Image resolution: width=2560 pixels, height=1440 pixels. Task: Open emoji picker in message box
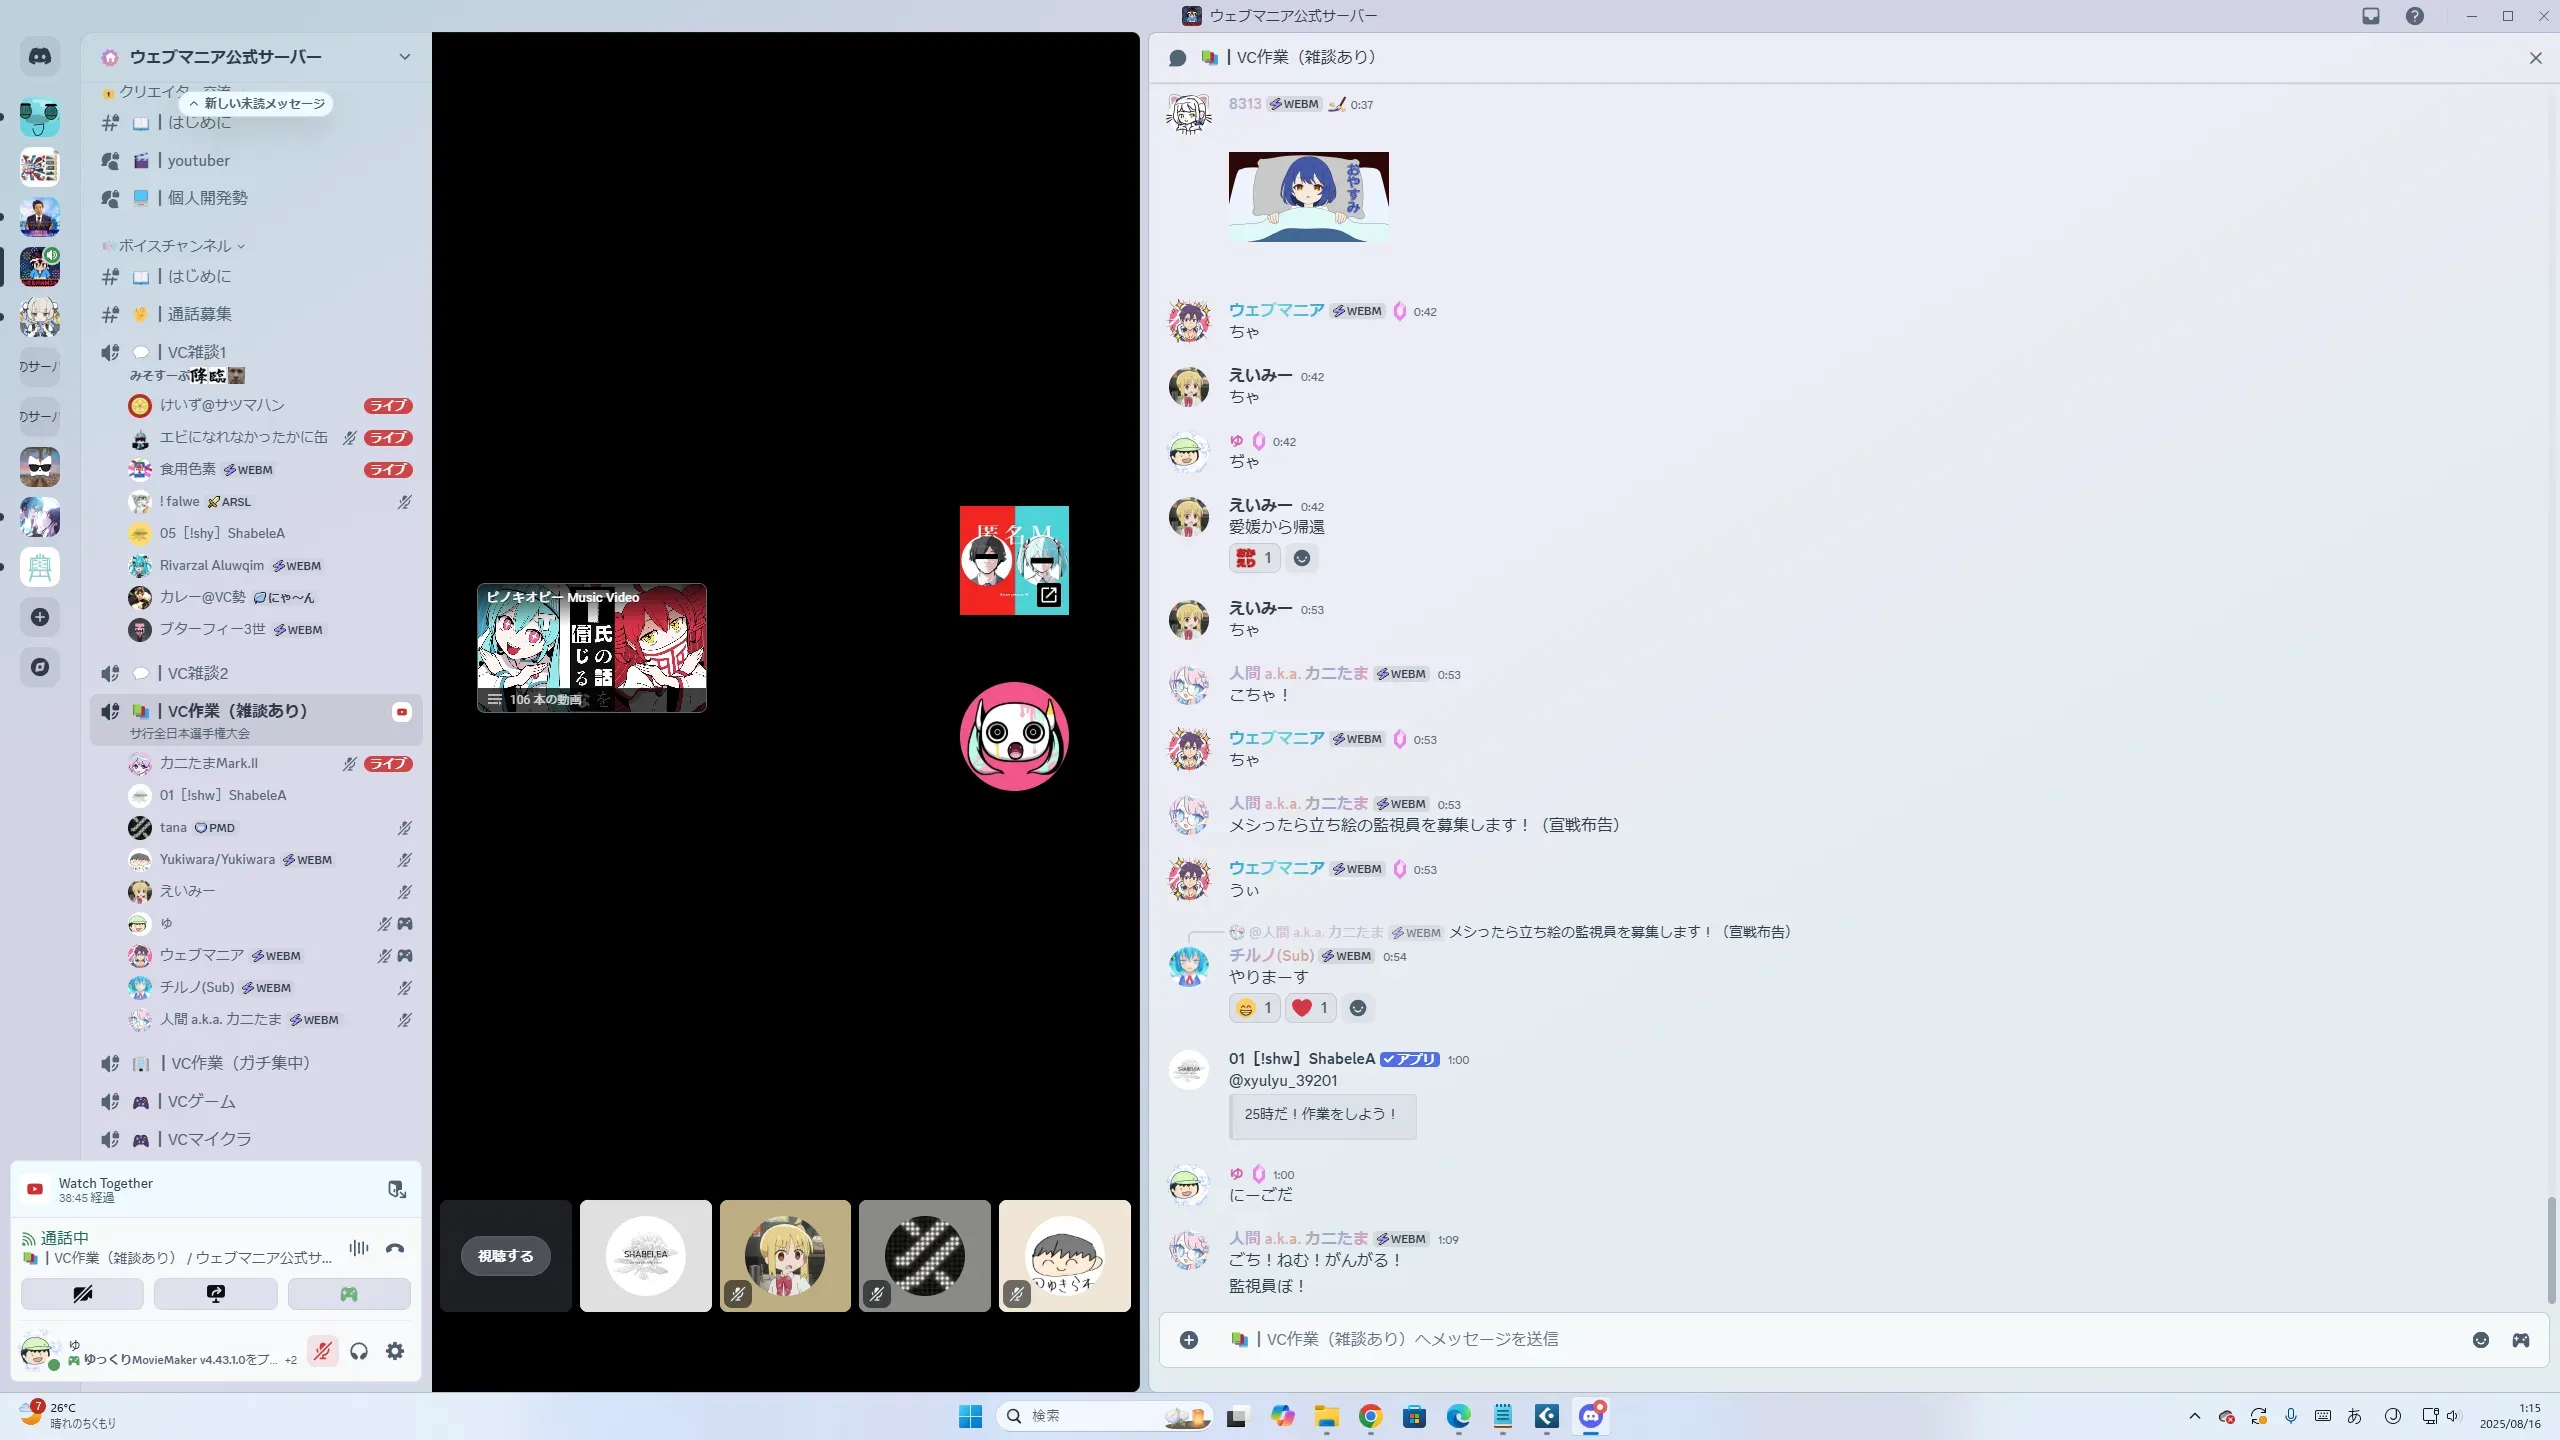(2481, 1340)
